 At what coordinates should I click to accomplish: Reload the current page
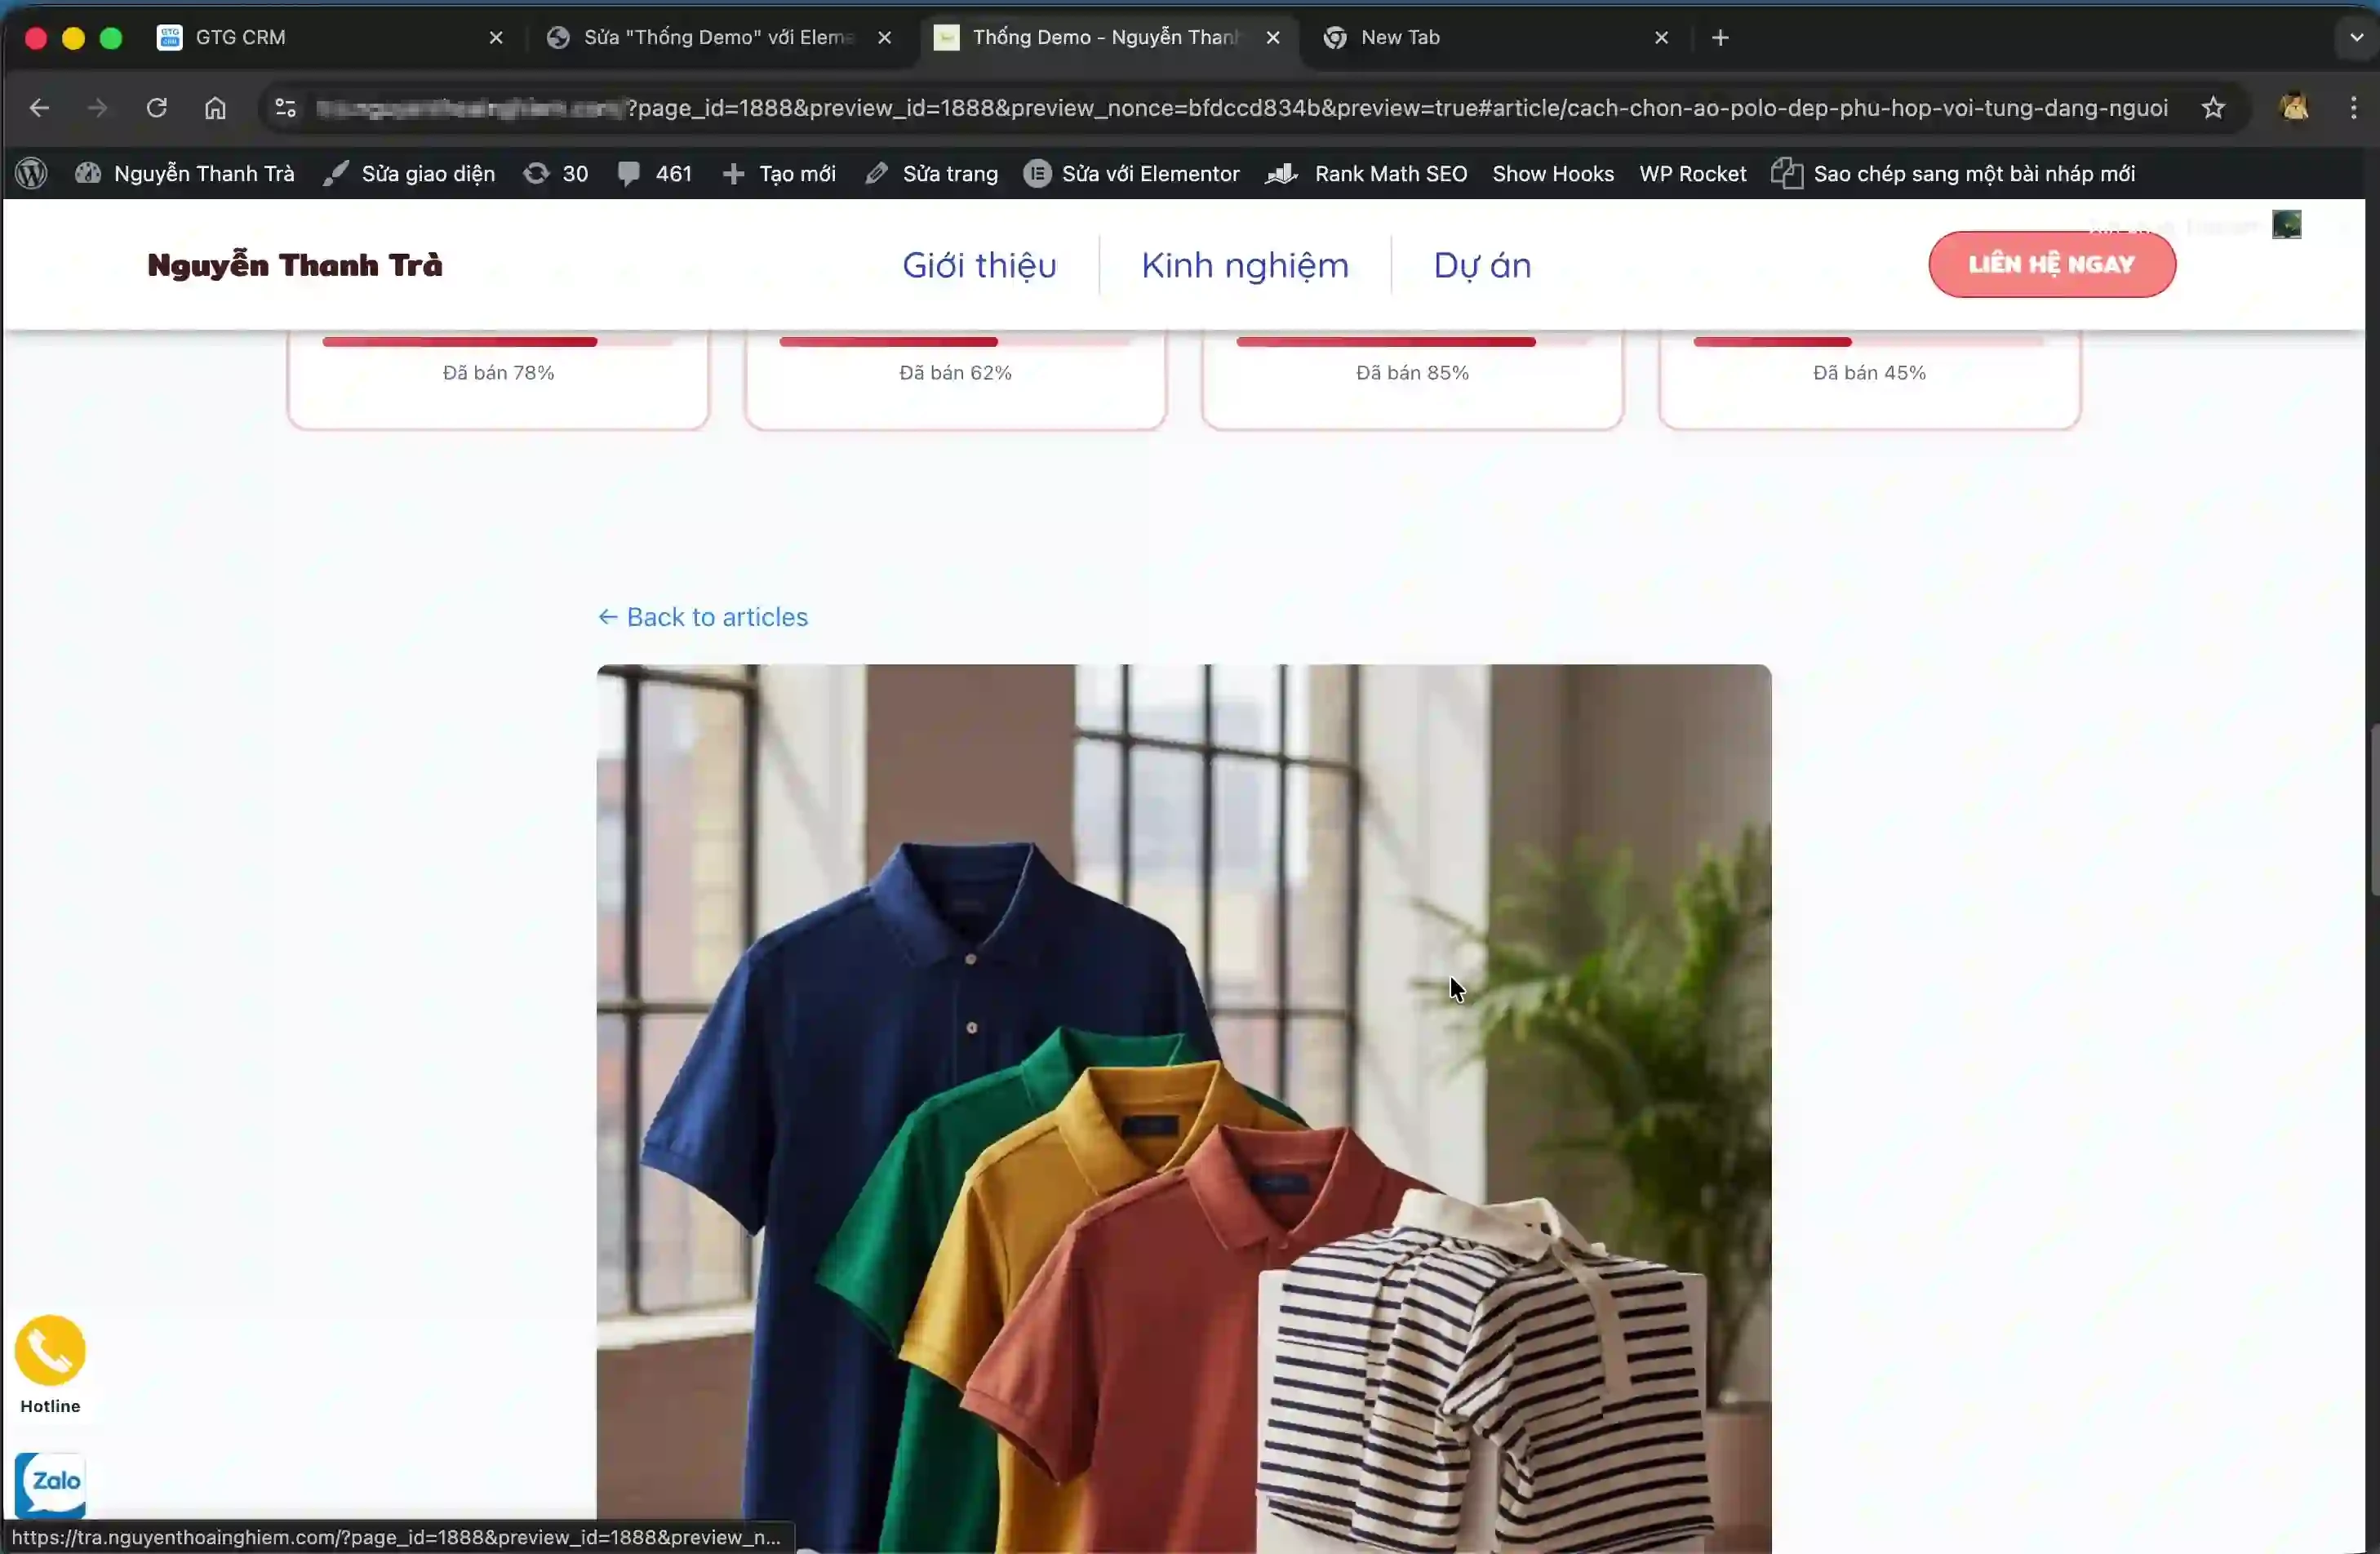157,108
